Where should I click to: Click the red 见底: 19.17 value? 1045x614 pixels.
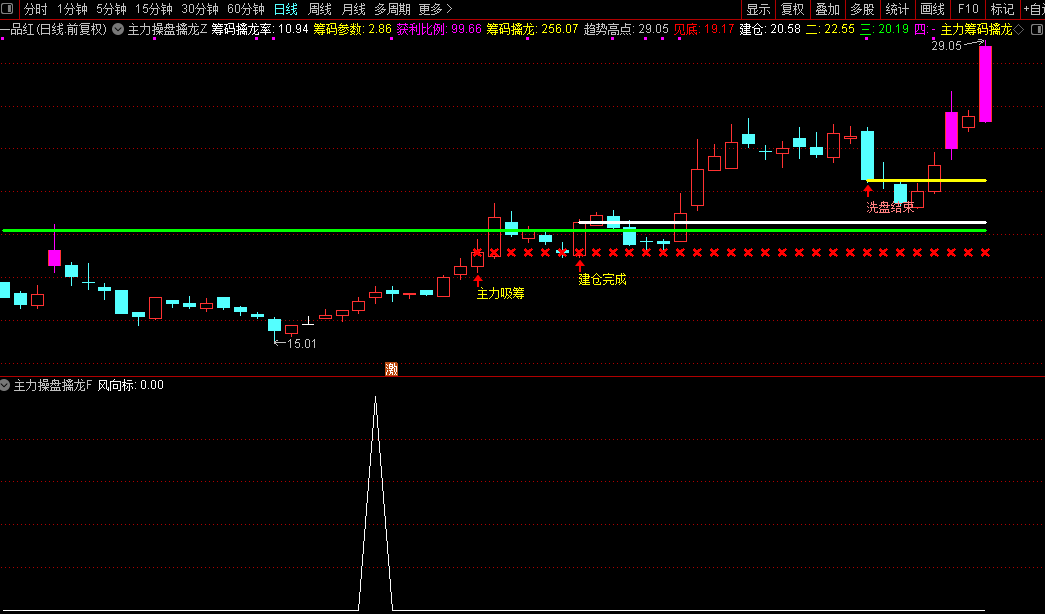(x=704, y=29)
